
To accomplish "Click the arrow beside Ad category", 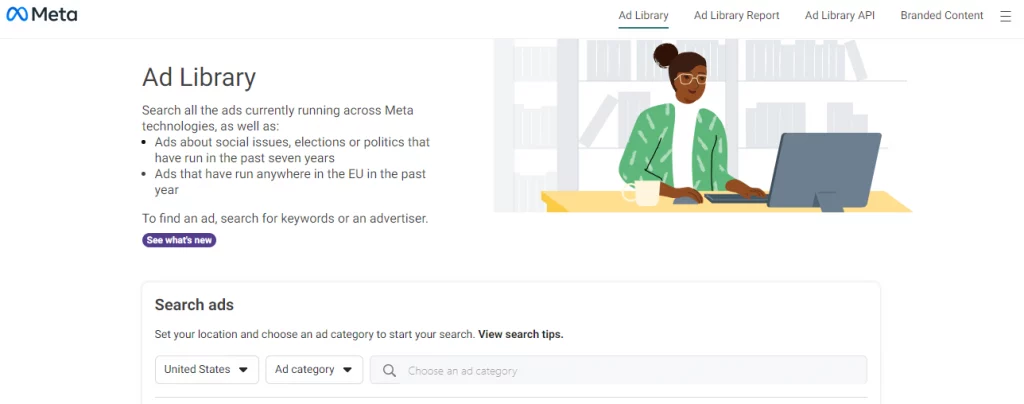I will tap(347, 370).
